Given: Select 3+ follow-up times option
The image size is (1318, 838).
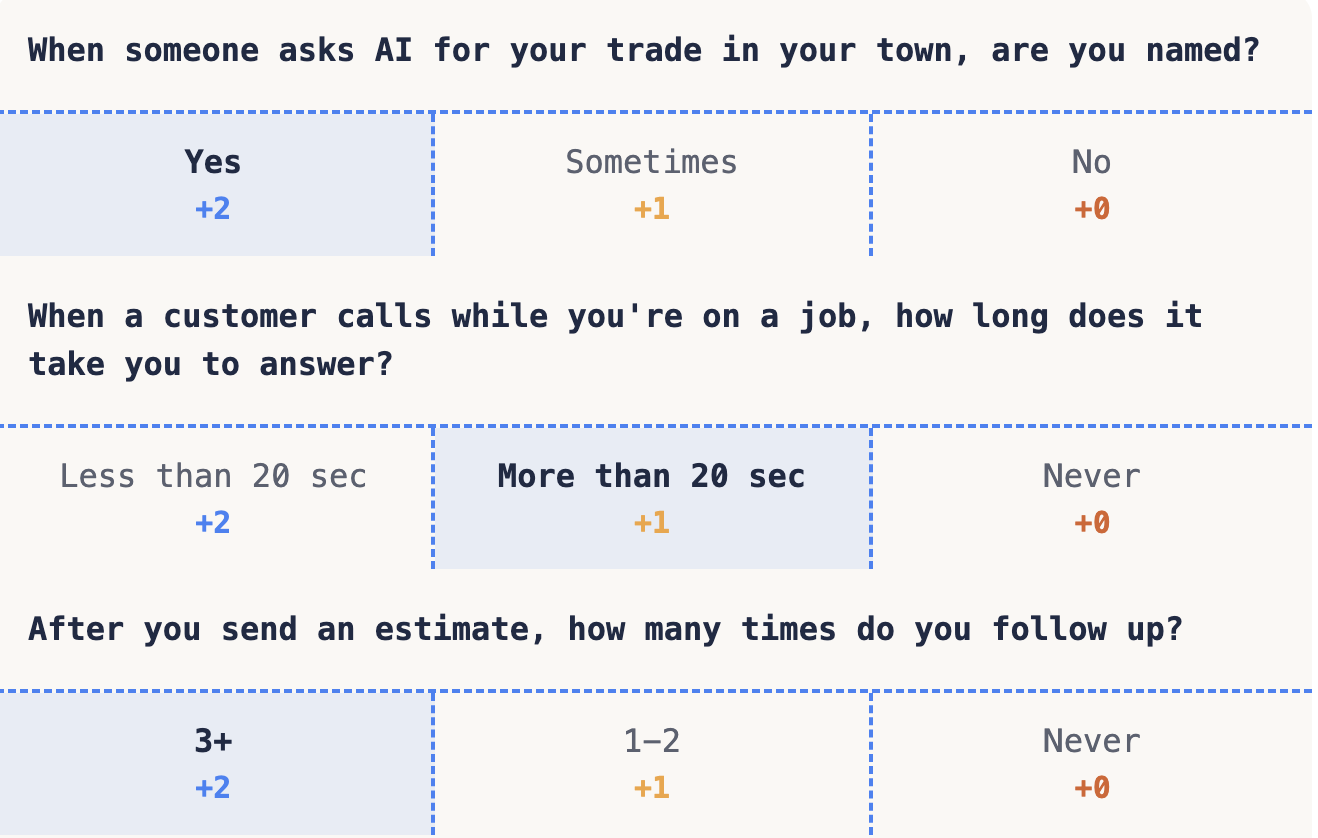Looking at the screenshot, I should coord(215,763).
